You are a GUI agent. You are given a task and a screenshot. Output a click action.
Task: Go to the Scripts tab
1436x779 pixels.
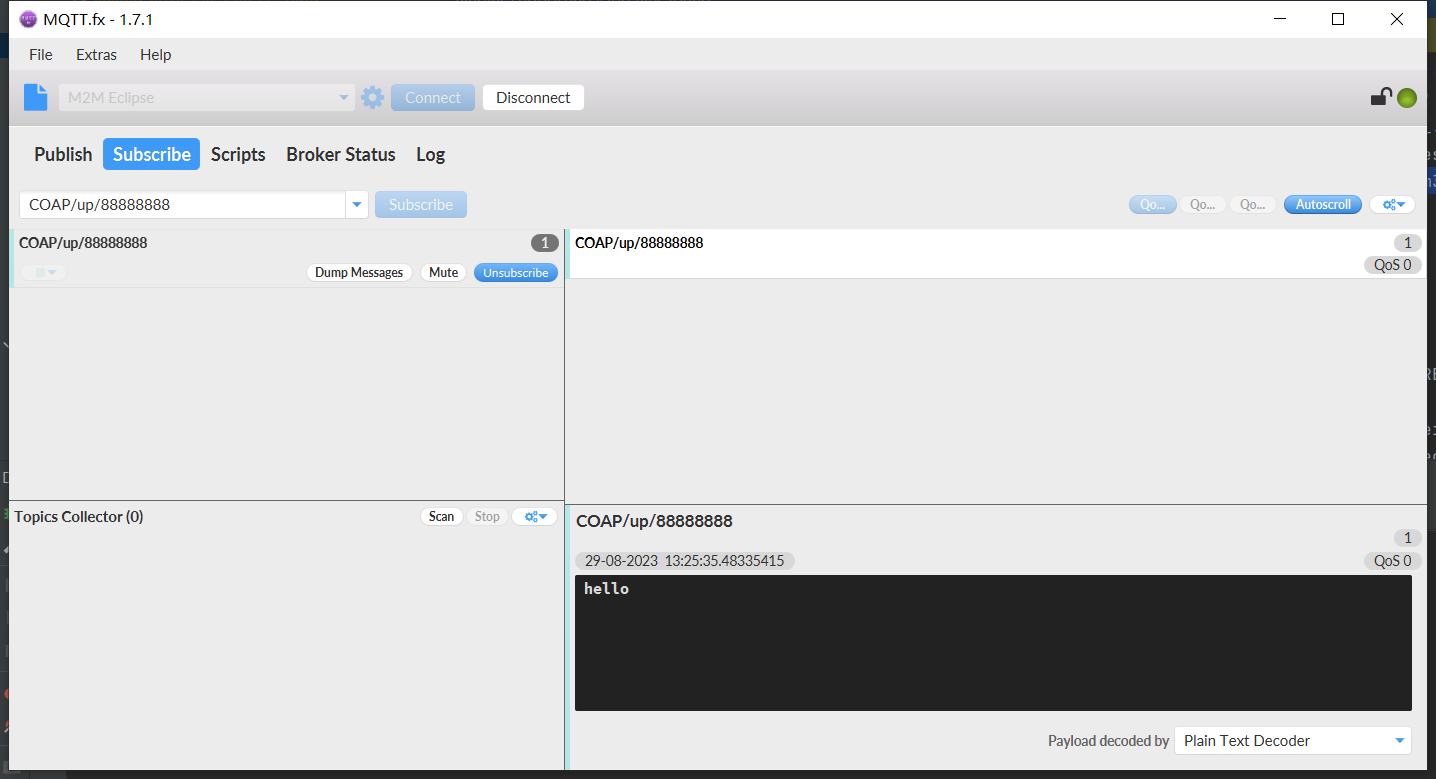[238, 154]
